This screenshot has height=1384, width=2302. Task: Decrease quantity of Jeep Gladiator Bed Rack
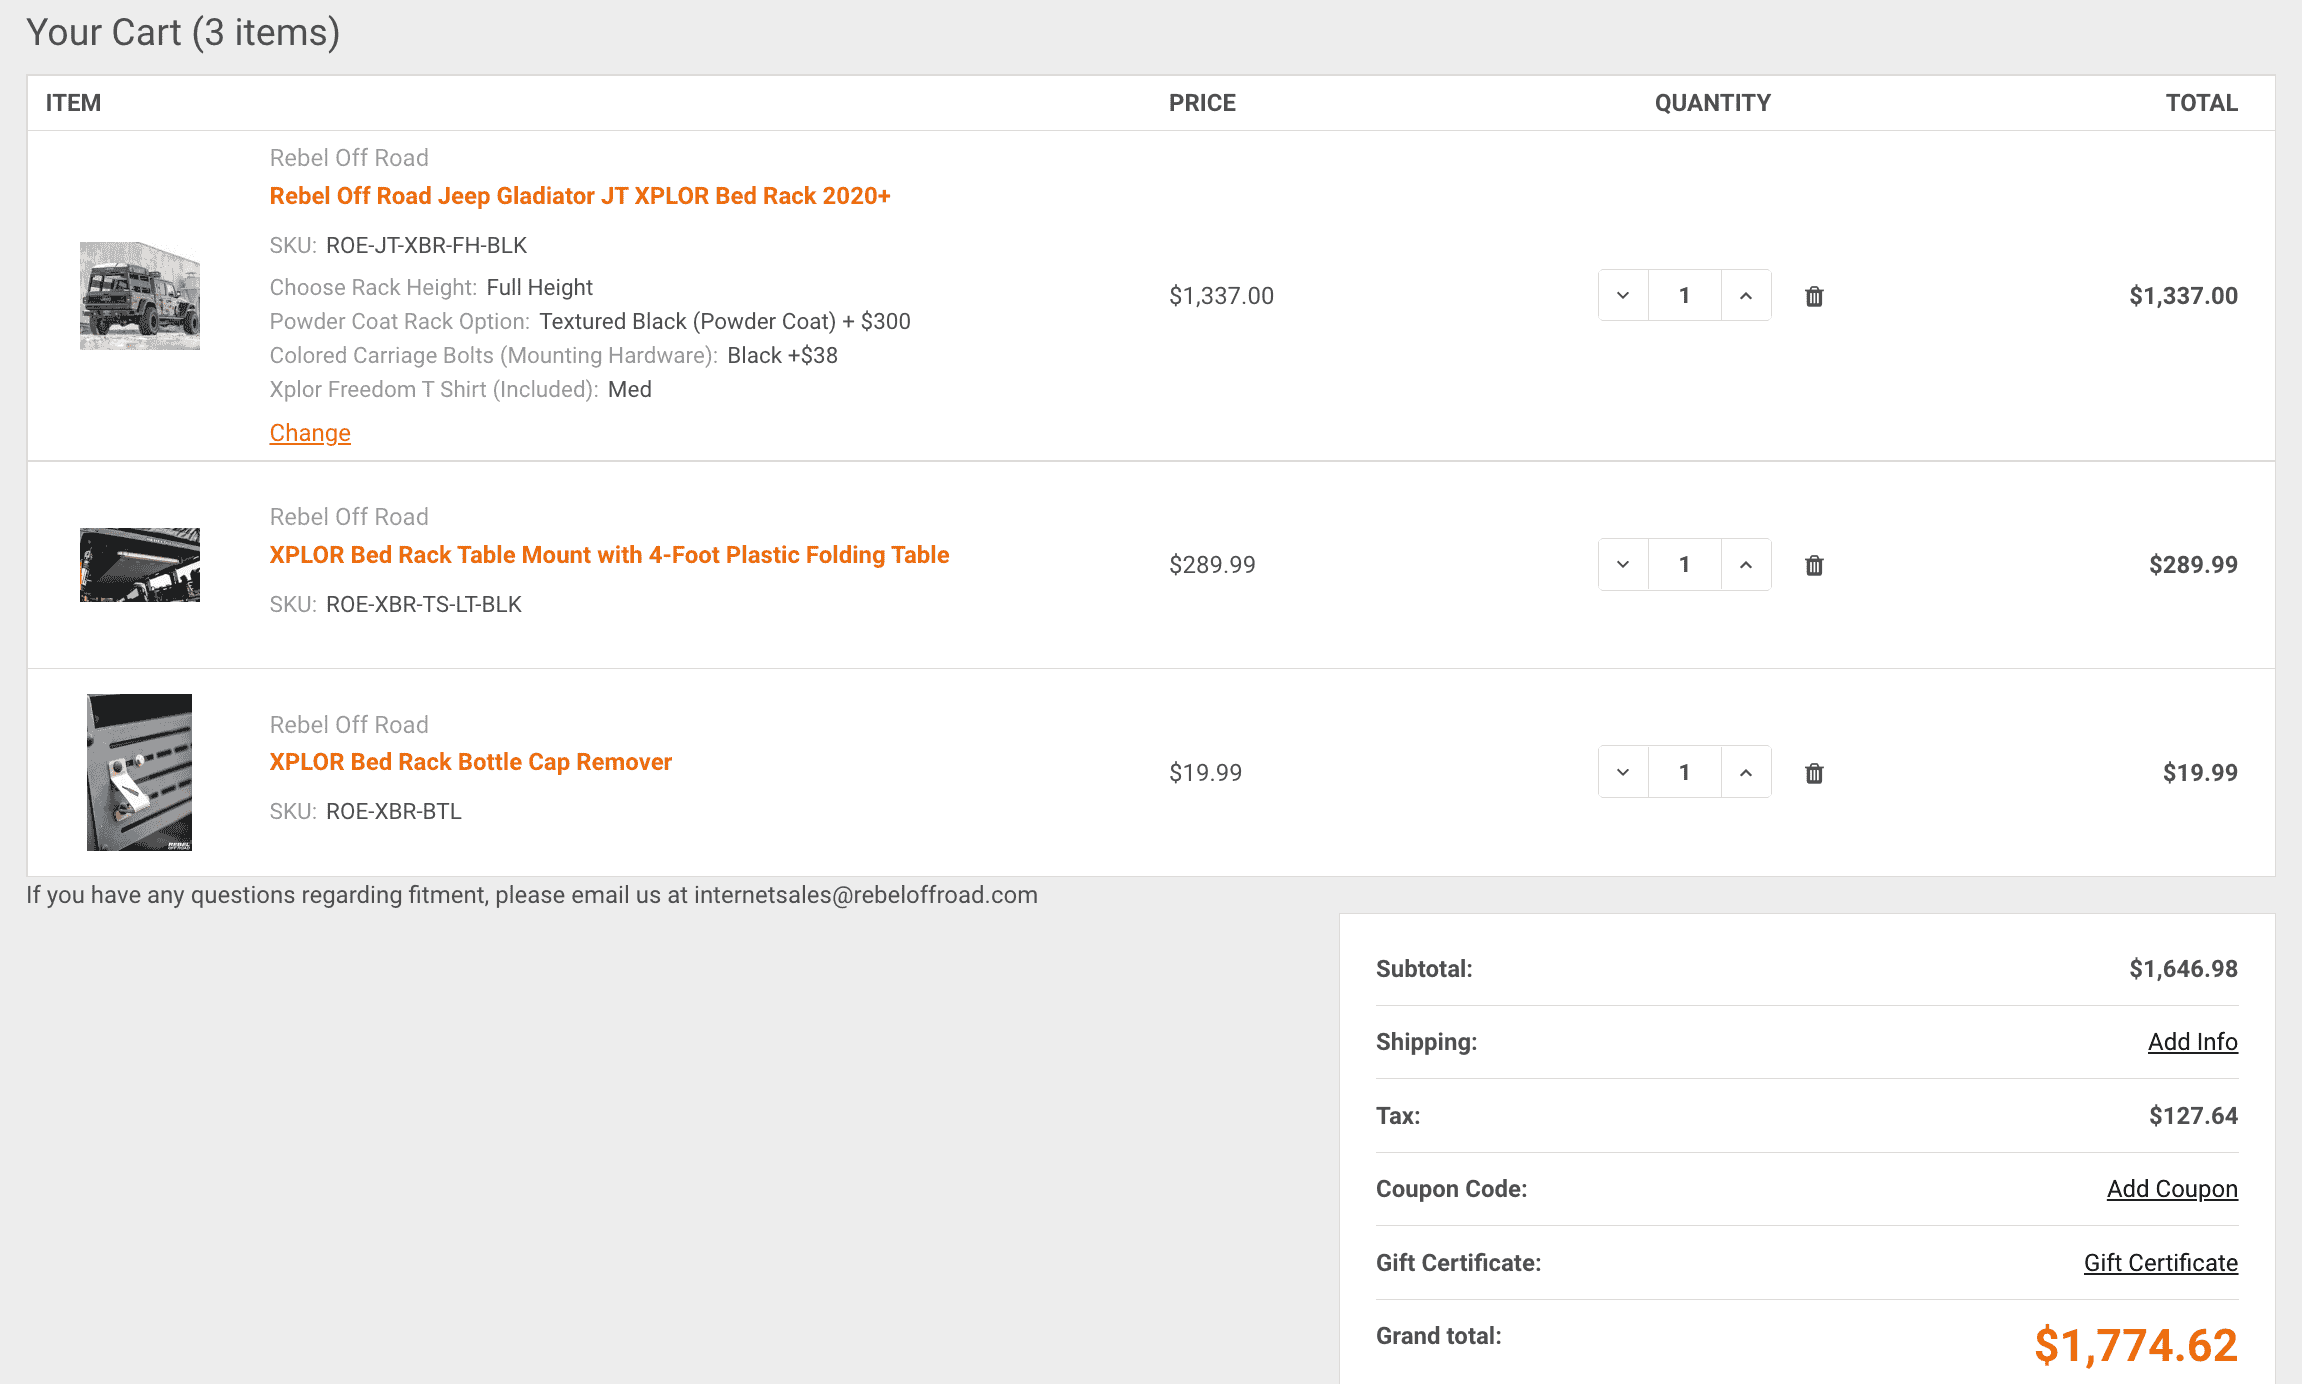point(1623,295)
